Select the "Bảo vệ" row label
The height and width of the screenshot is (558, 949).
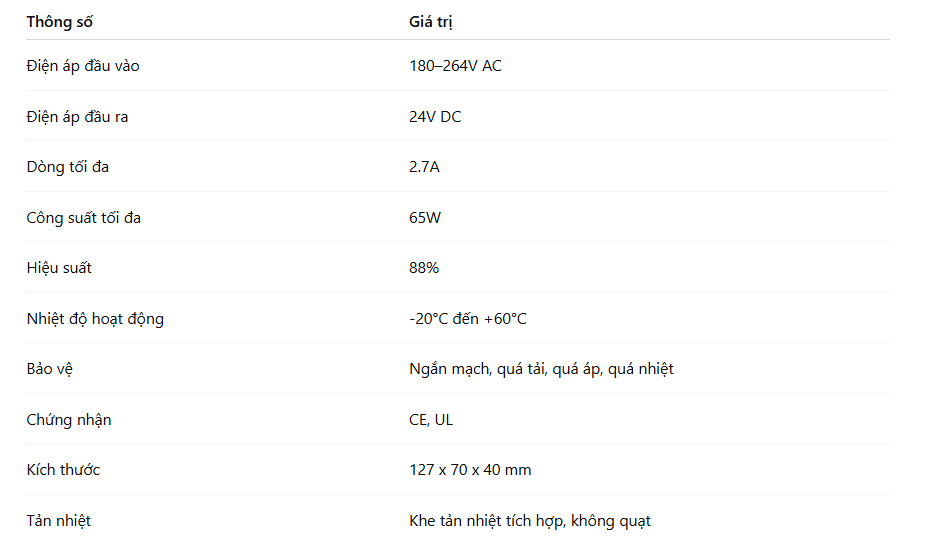point(50,369)
